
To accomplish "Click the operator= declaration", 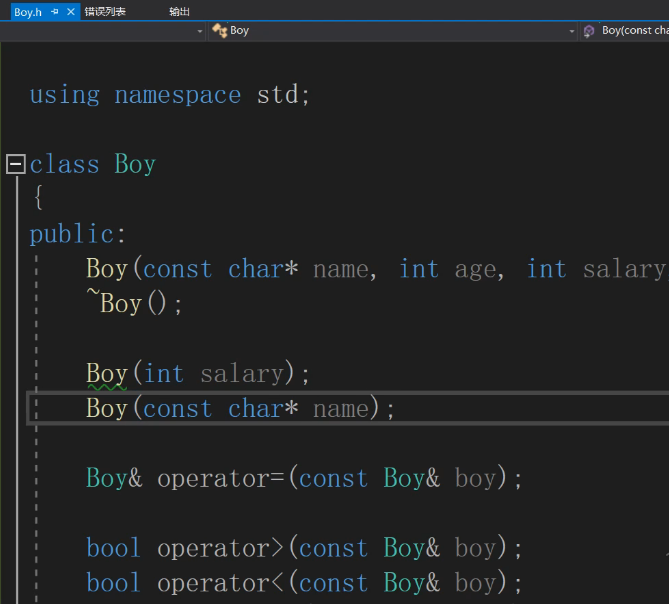I will [220, 479].
